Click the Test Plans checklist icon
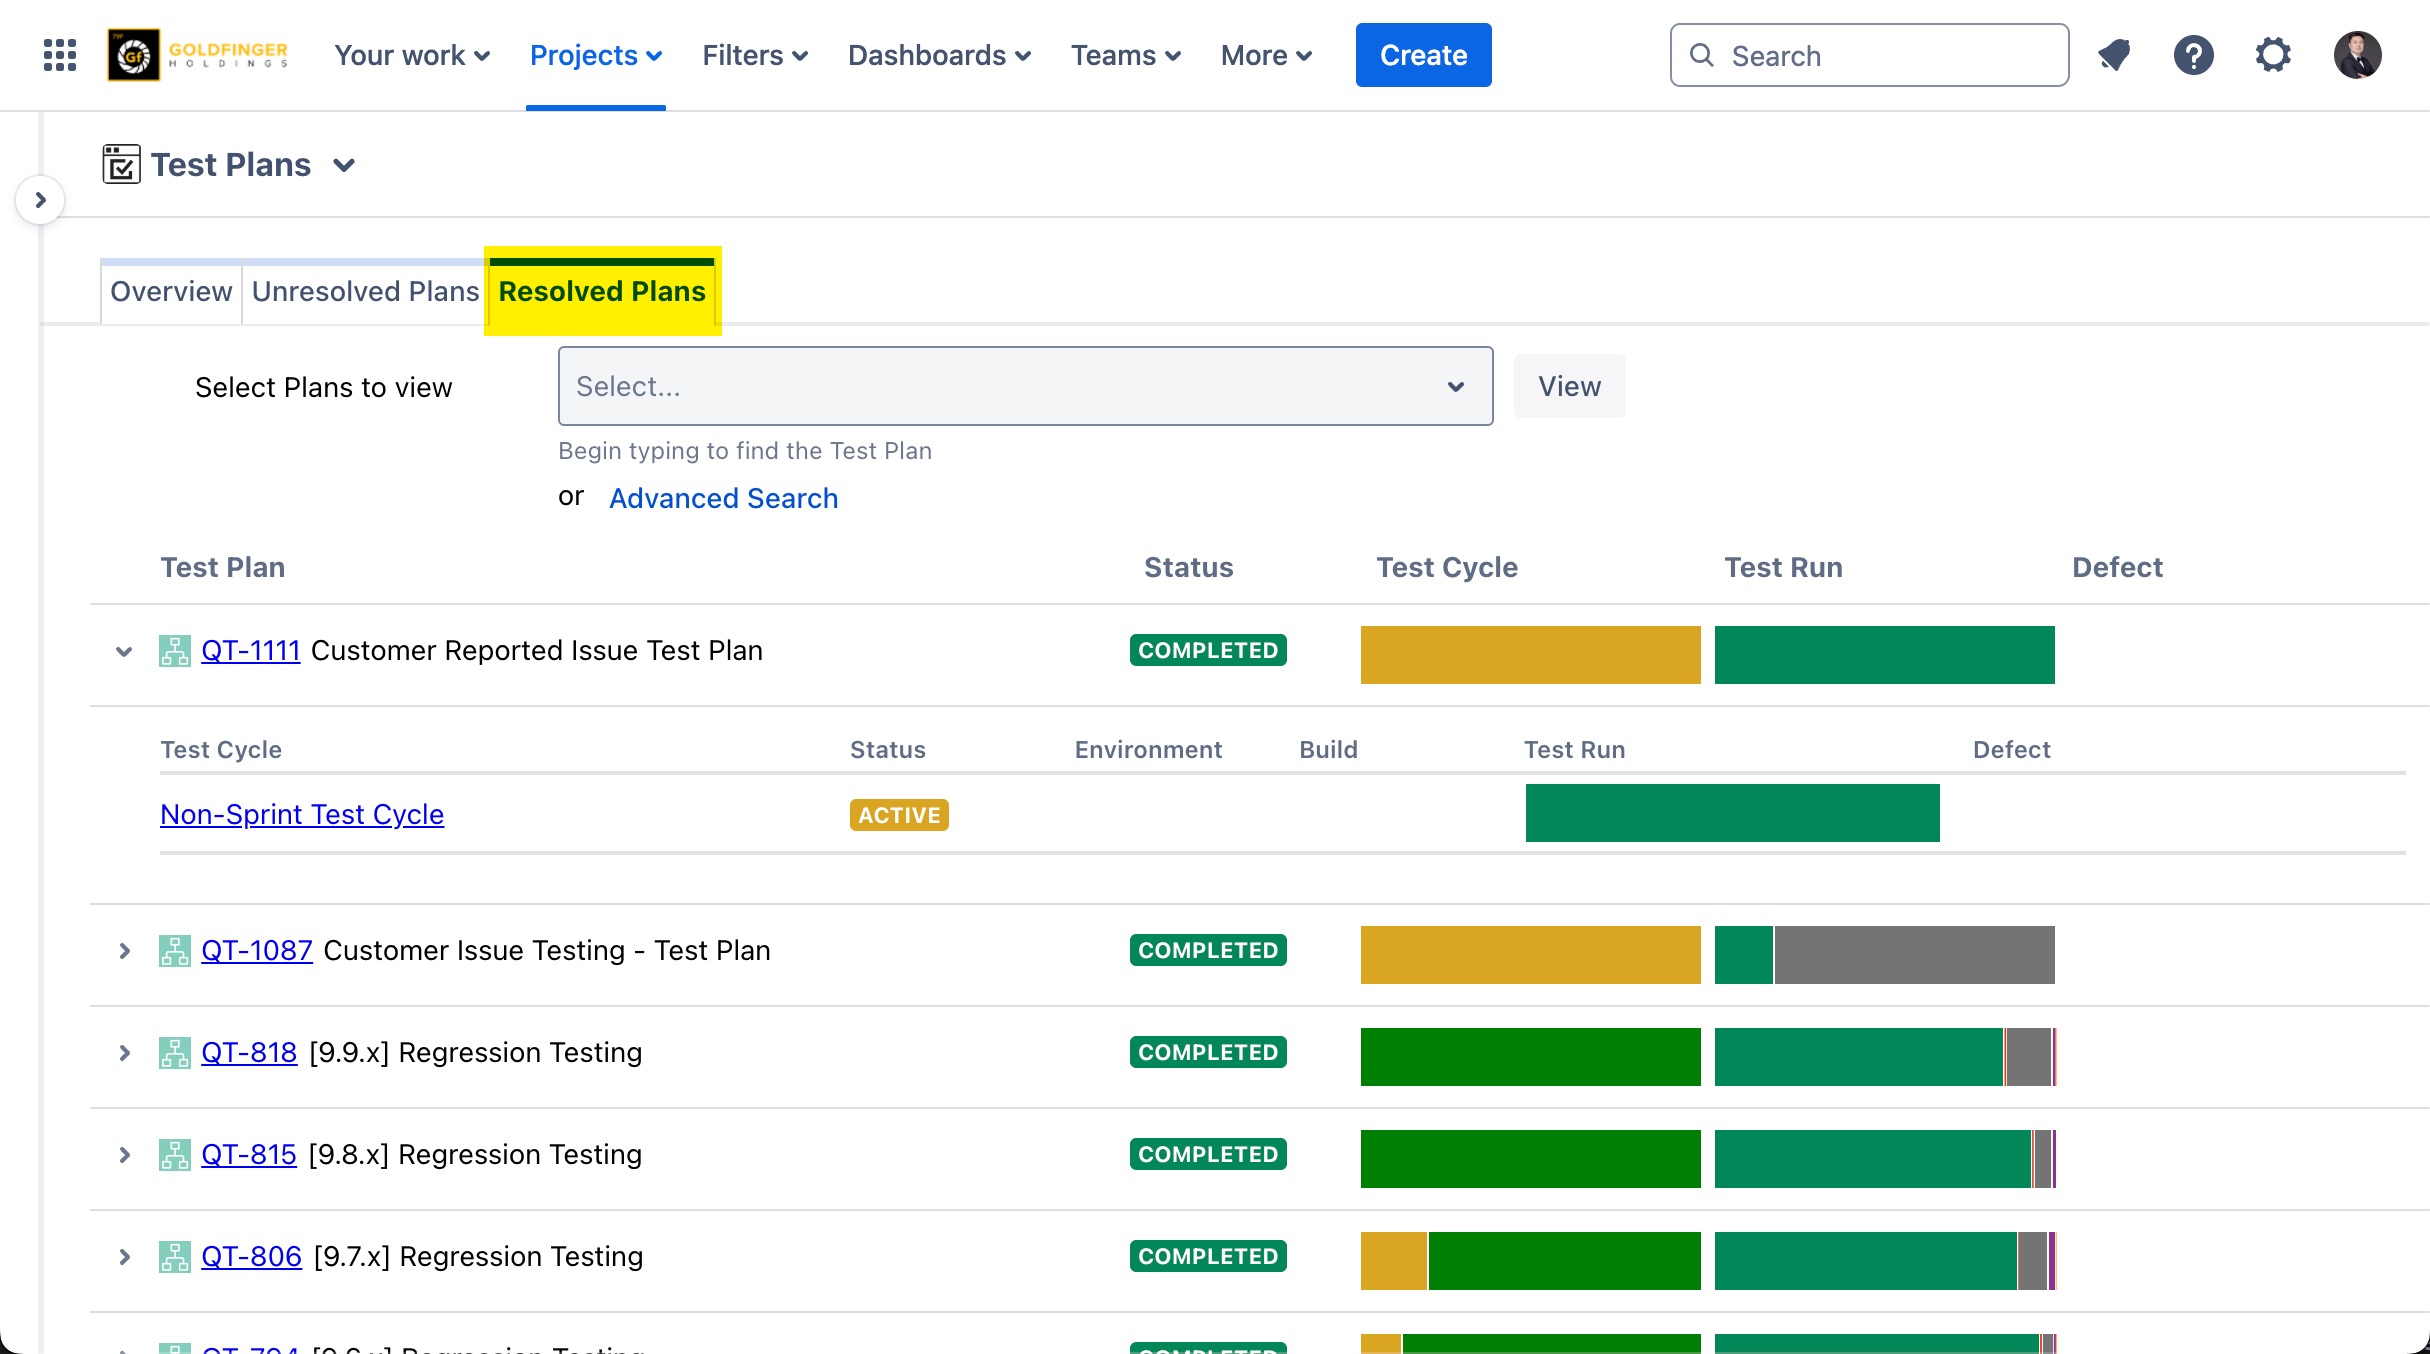The height and width of the screenshot is (1354, 2430). click(121, 164)
